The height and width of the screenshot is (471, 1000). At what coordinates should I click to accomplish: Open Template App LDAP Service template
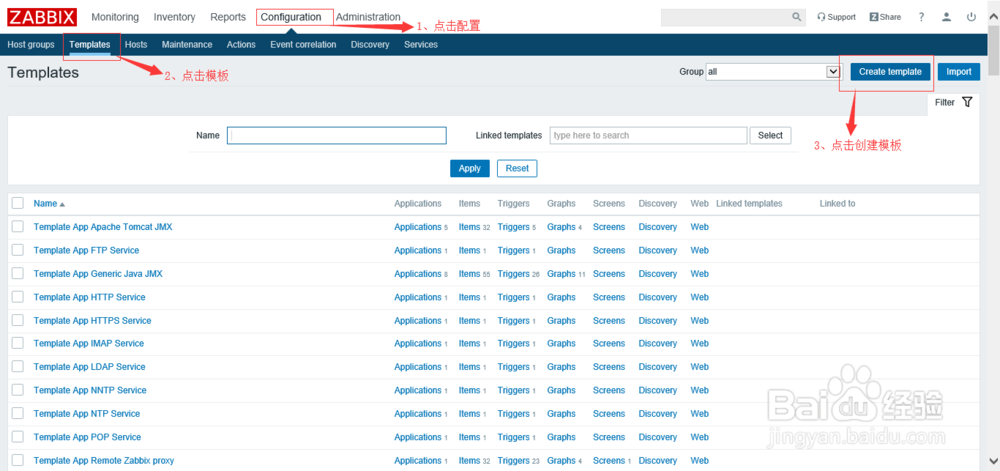[89, 366]
